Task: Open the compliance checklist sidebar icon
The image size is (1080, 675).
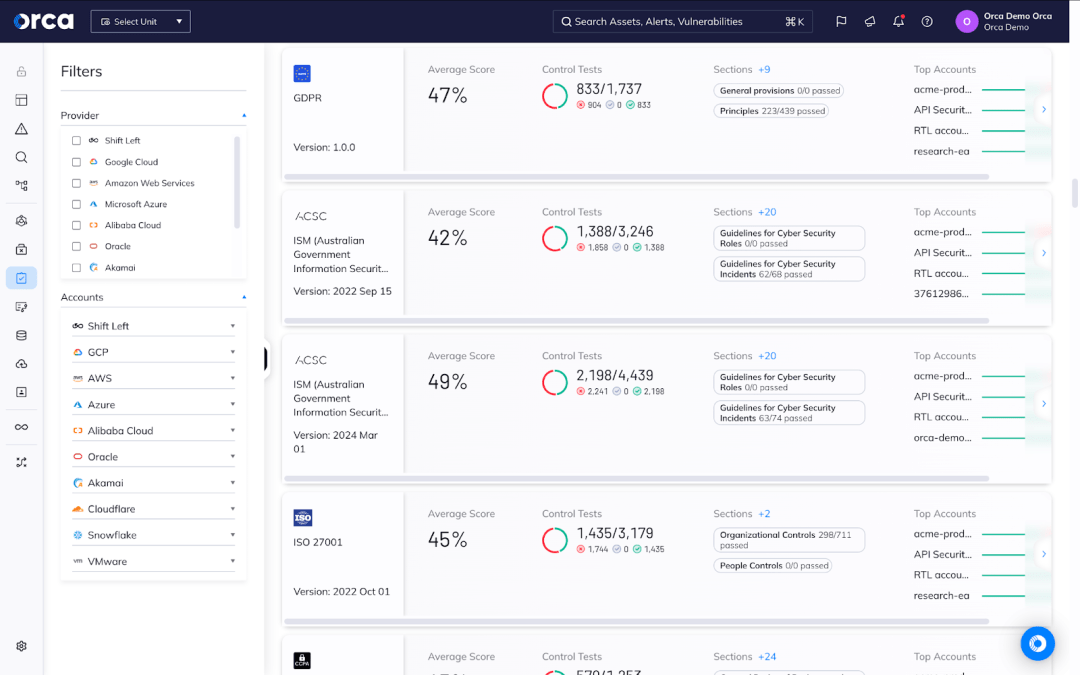Action: click(21, 278)
